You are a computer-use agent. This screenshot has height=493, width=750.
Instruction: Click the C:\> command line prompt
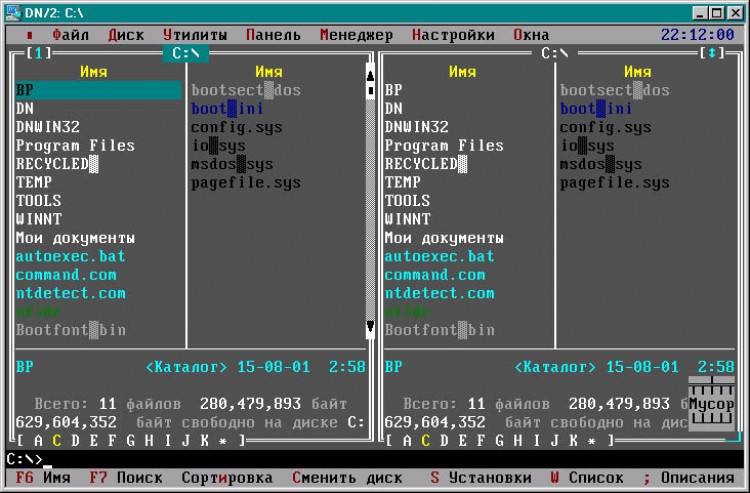click(25, 459)
